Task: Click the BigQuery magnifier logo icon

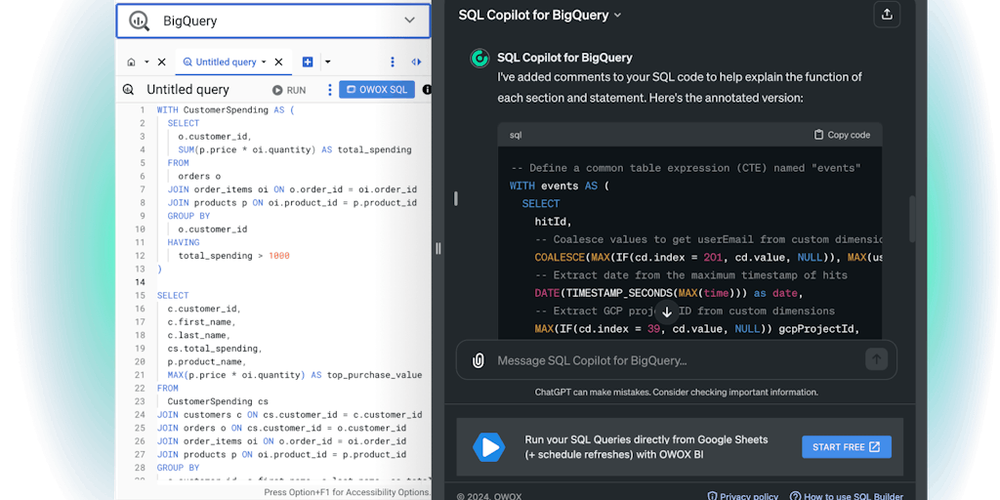Action: tap(139, 21)
